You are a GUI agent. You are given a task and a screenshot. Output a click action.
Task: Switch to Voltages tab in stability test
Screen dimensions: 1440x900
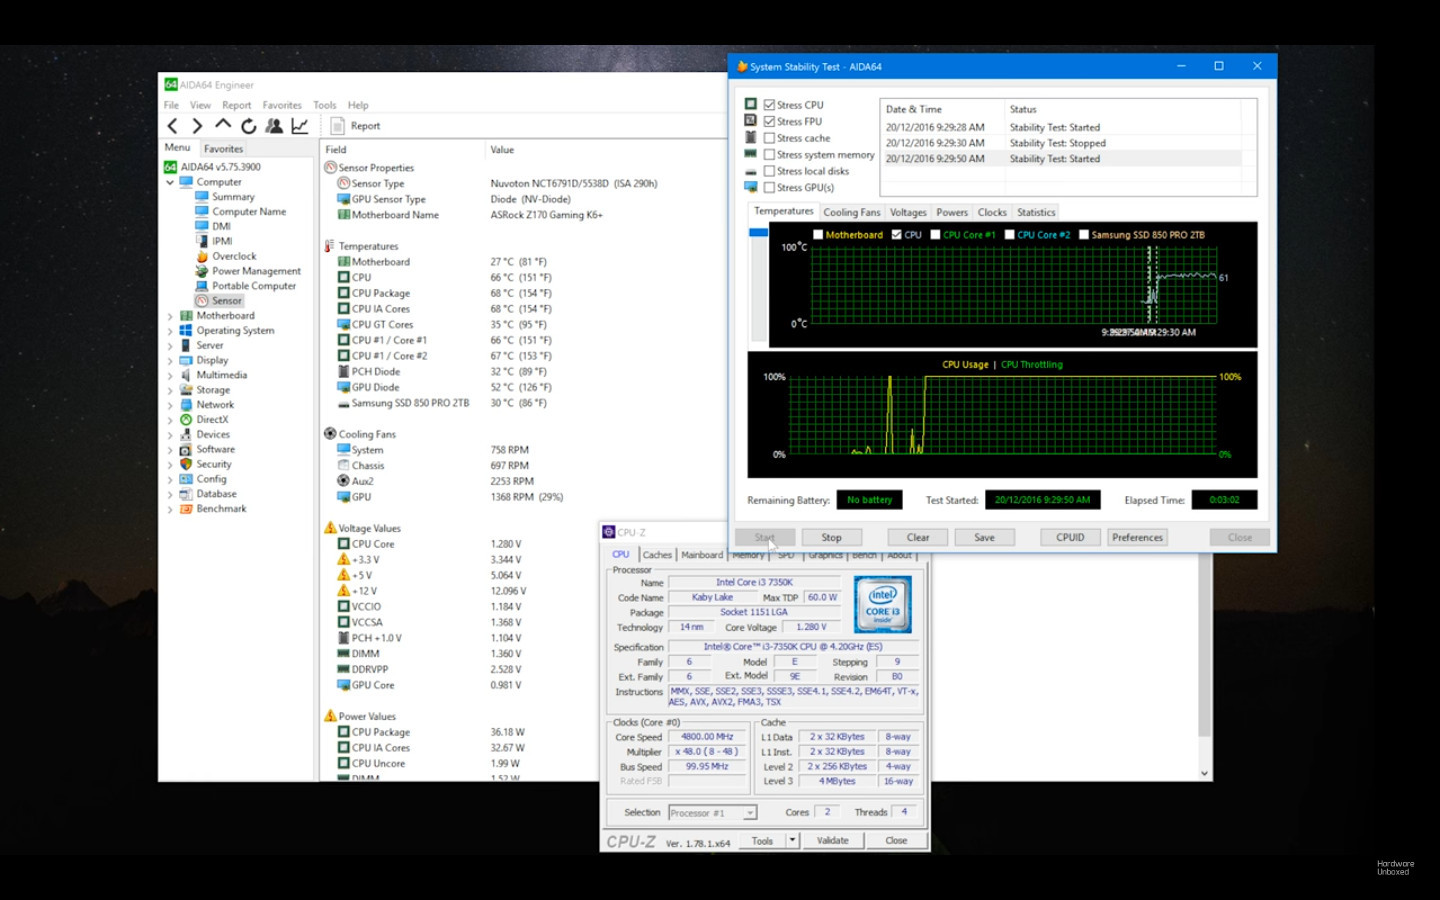coord(908,212)
